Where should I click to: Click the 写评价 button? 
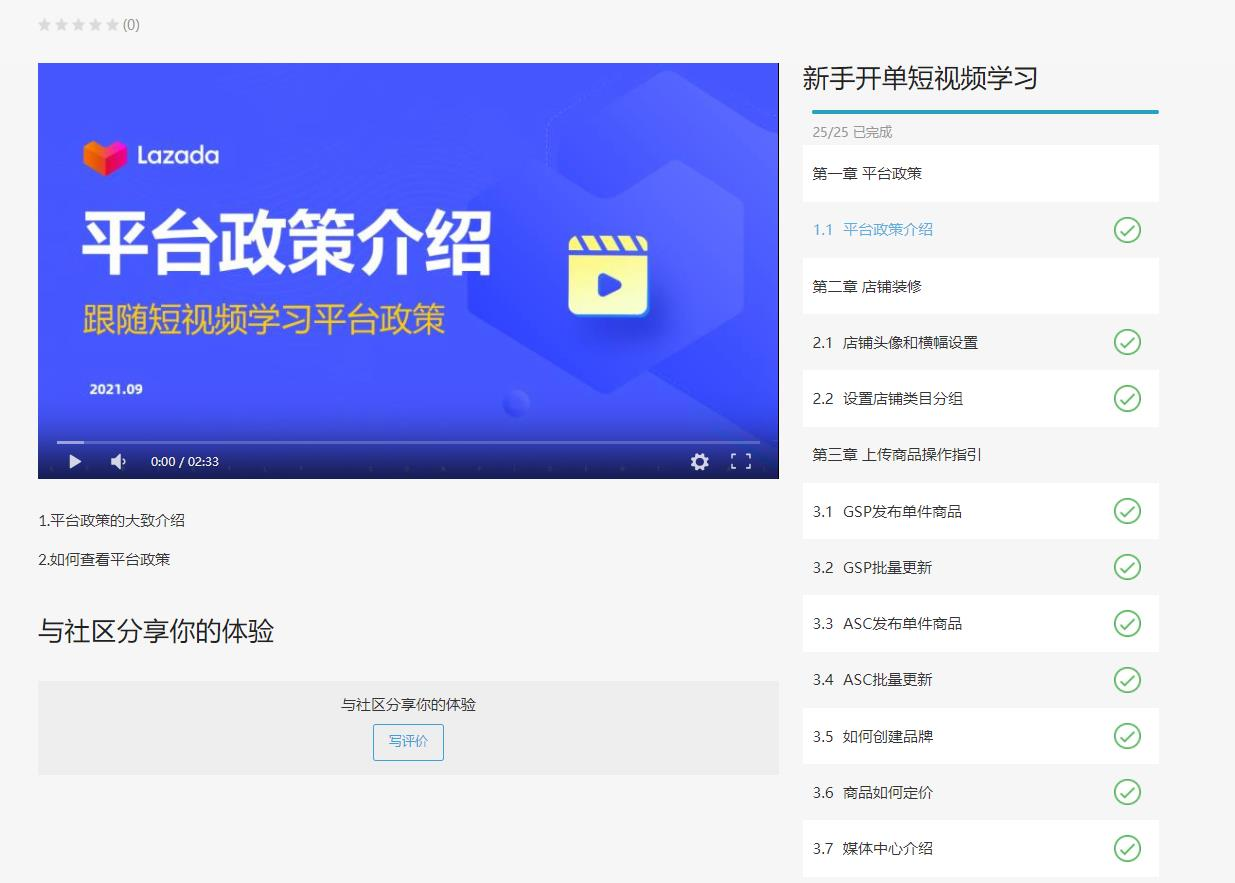tap(408, 742)
